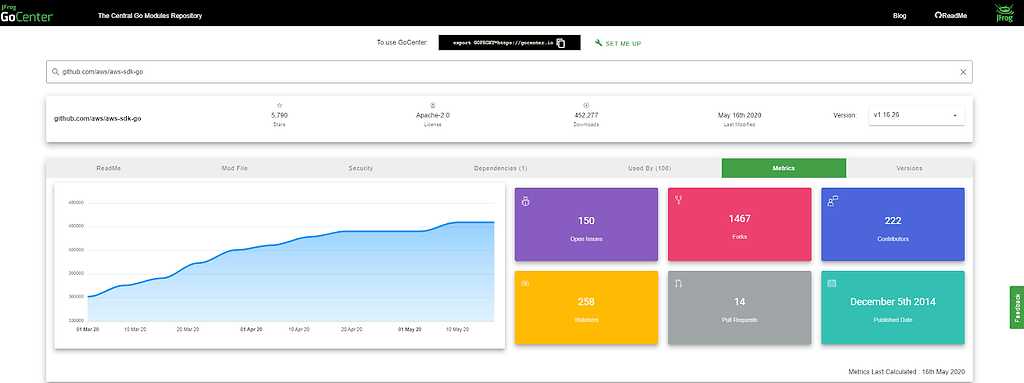The width and height of the screenshot is (1024, 383).
Task: Click the blue Contributors 222 card
Action: click(x=893, y=224)
